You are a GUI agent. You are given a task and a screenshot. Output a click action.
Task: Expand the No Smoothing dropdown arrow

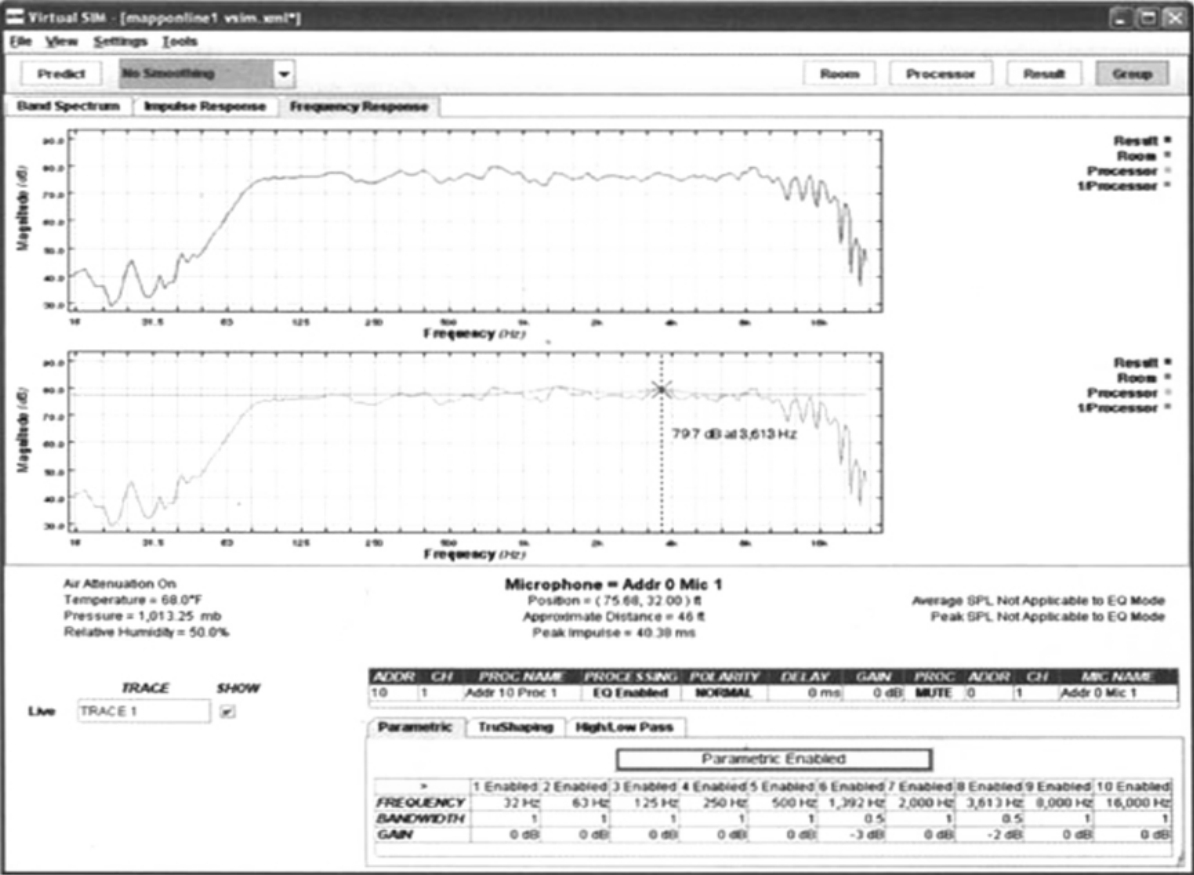(x=284, y=74)
